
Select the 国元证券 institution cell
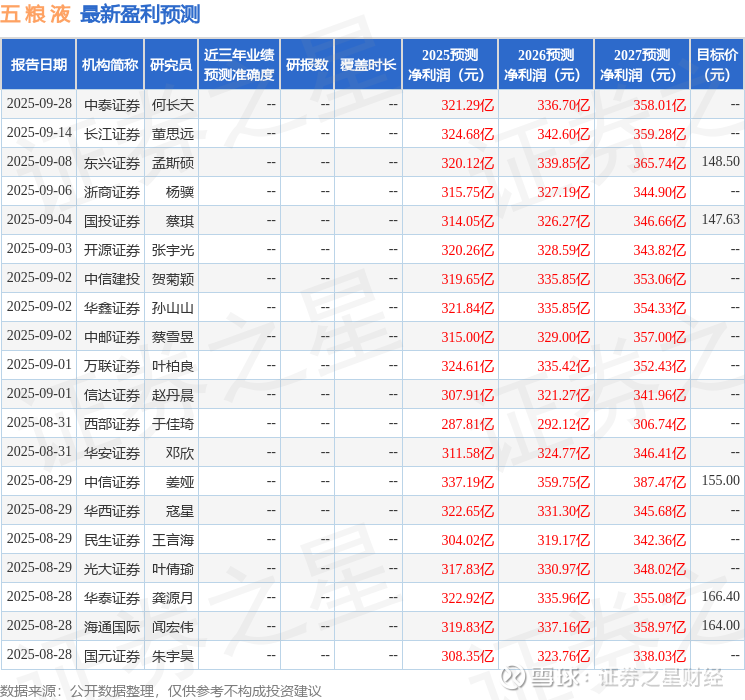coord(112,655)
